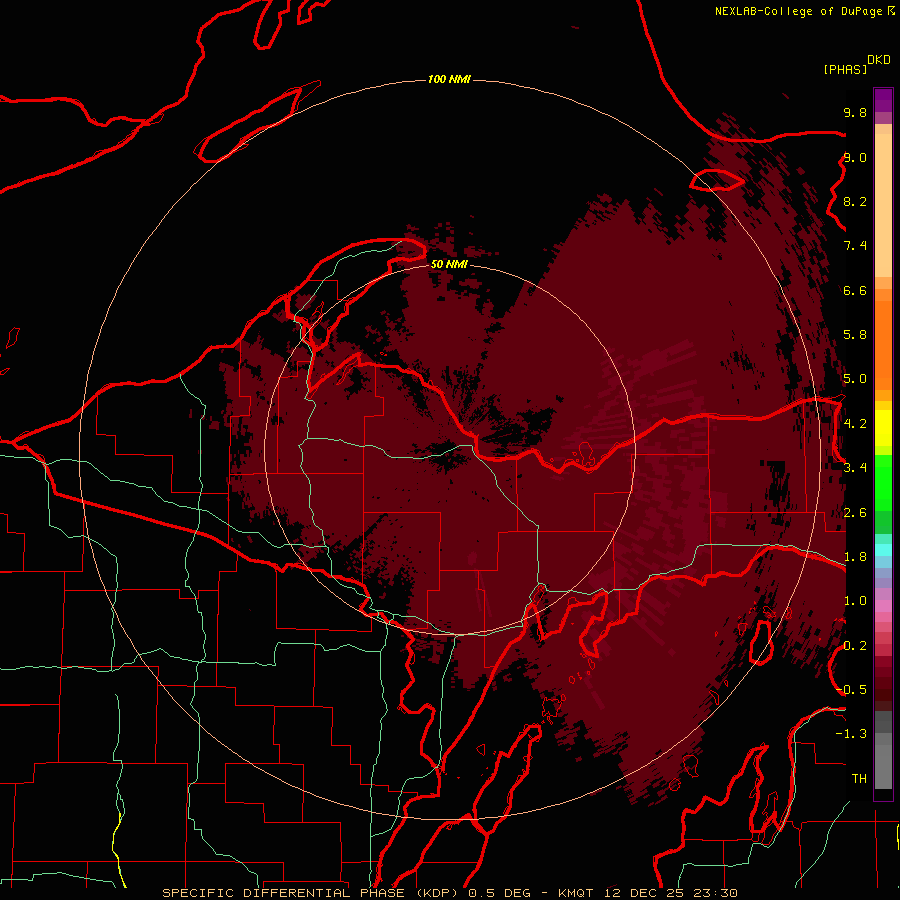
Task: Pick the bright green color bar segment
Action: [883, 483]
